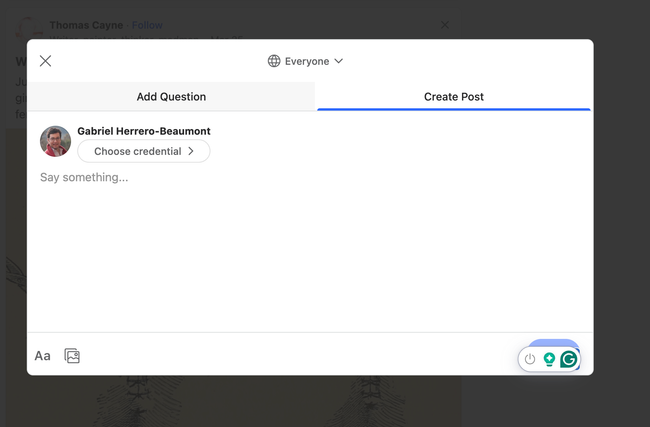Screen dimensions: 650x427
Task: Expand the Everyone audience dropdown chevron
Action: tap(338, 61)
